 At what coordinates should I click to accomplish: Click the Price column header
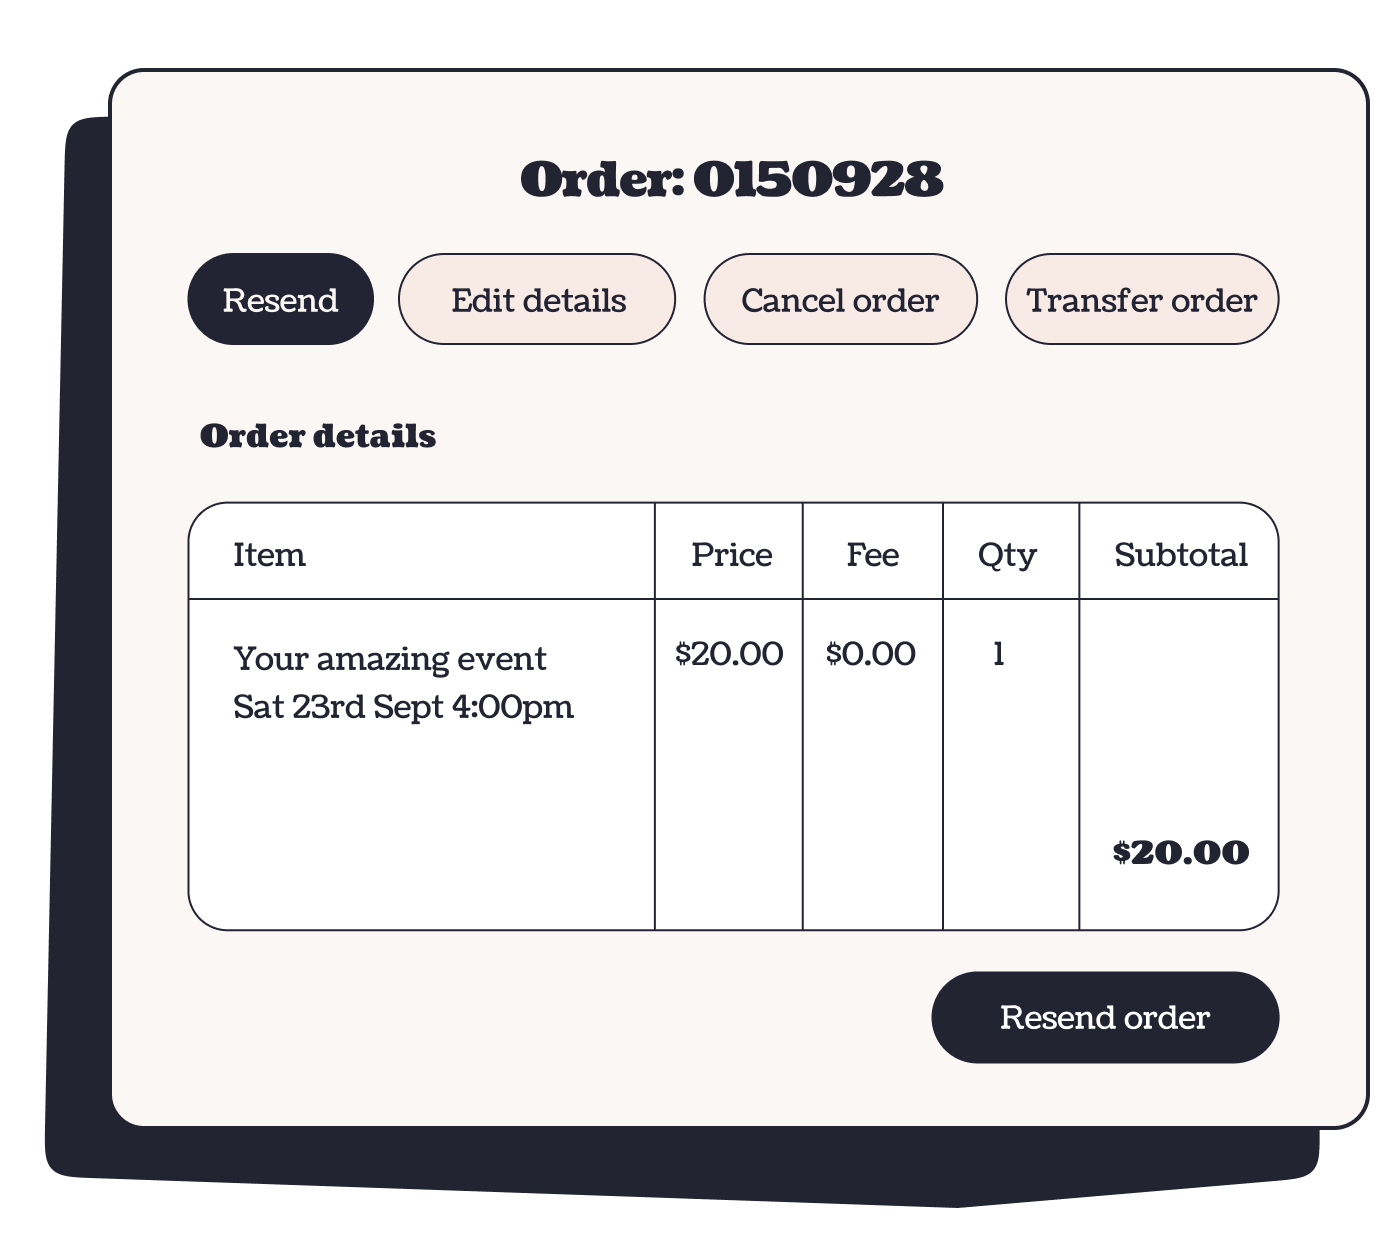(x=731, y=554)
